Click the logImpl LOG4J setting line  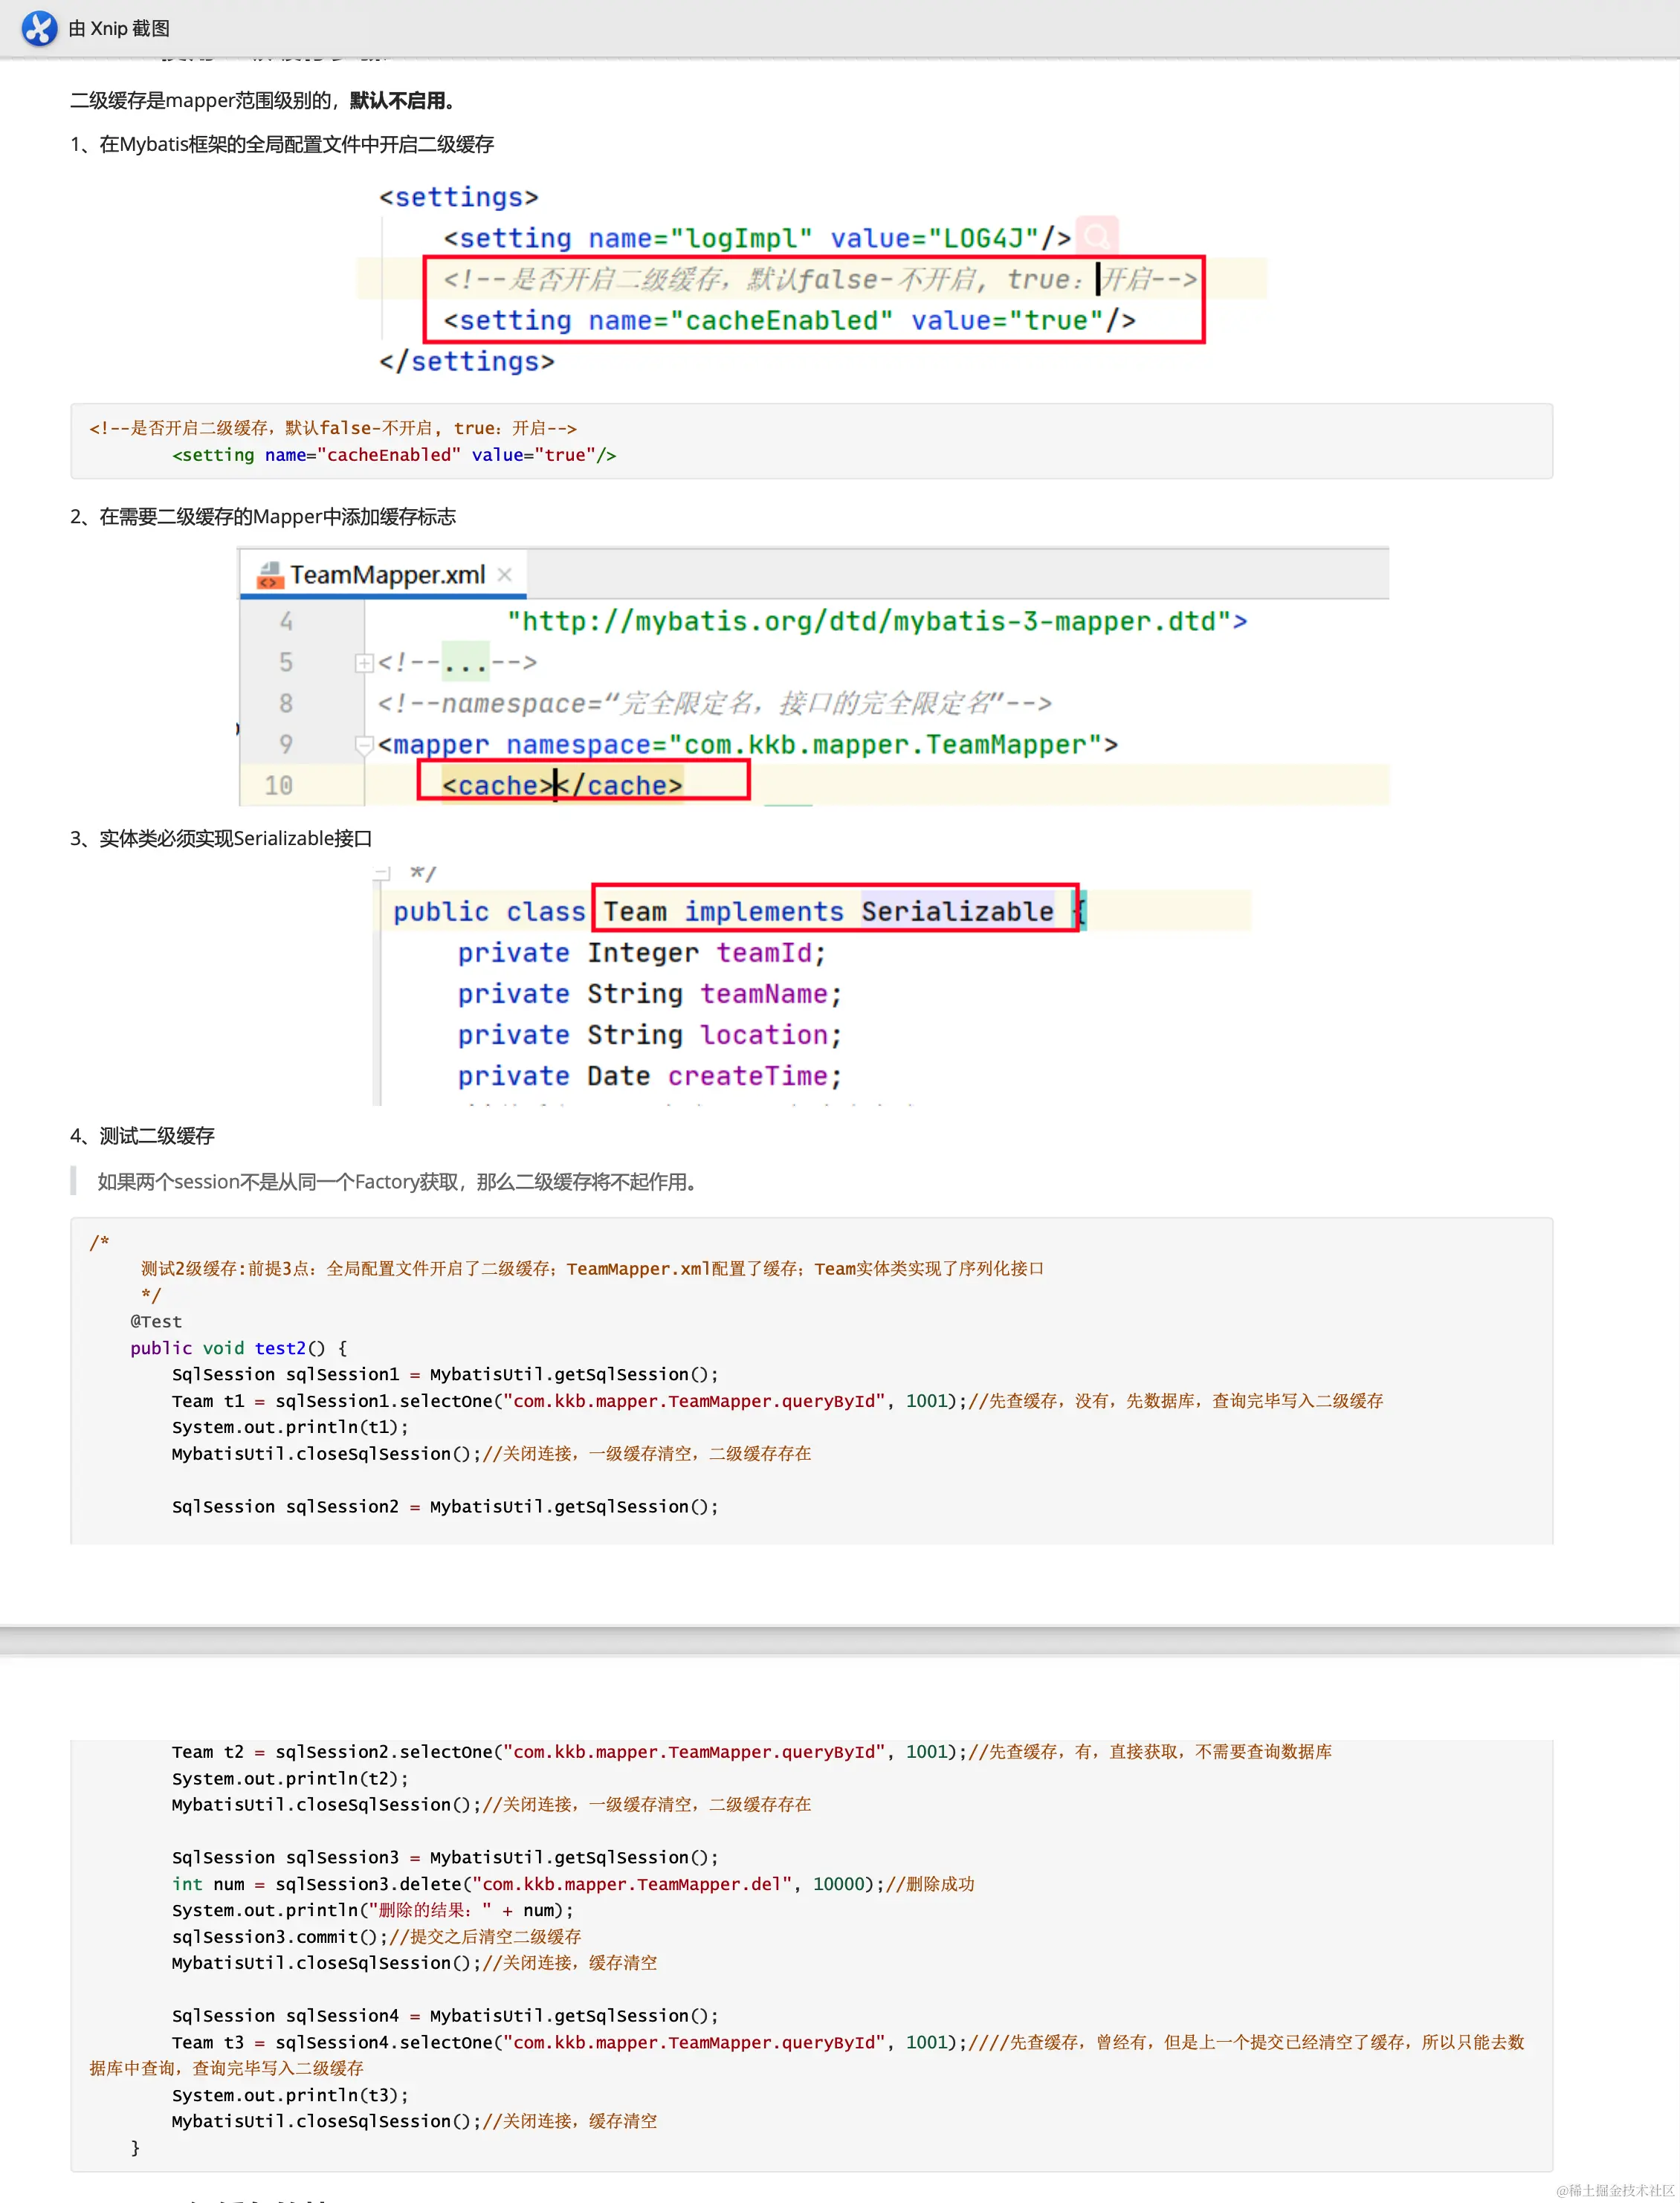tap(757, 238)
